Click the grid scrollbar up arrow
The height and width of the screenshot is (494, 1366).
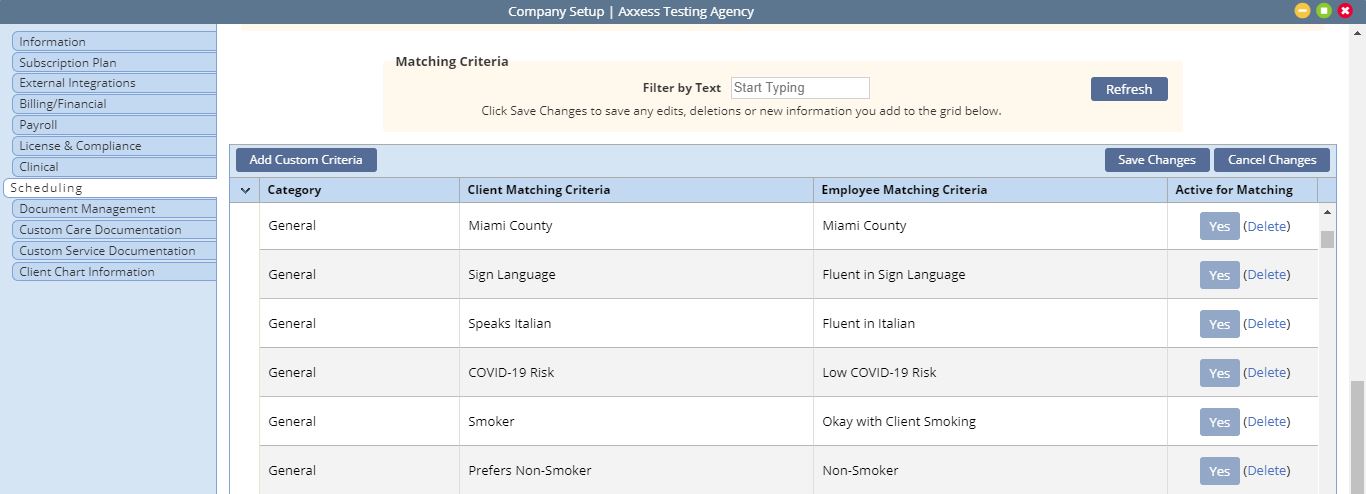[x=1327, y=213]
